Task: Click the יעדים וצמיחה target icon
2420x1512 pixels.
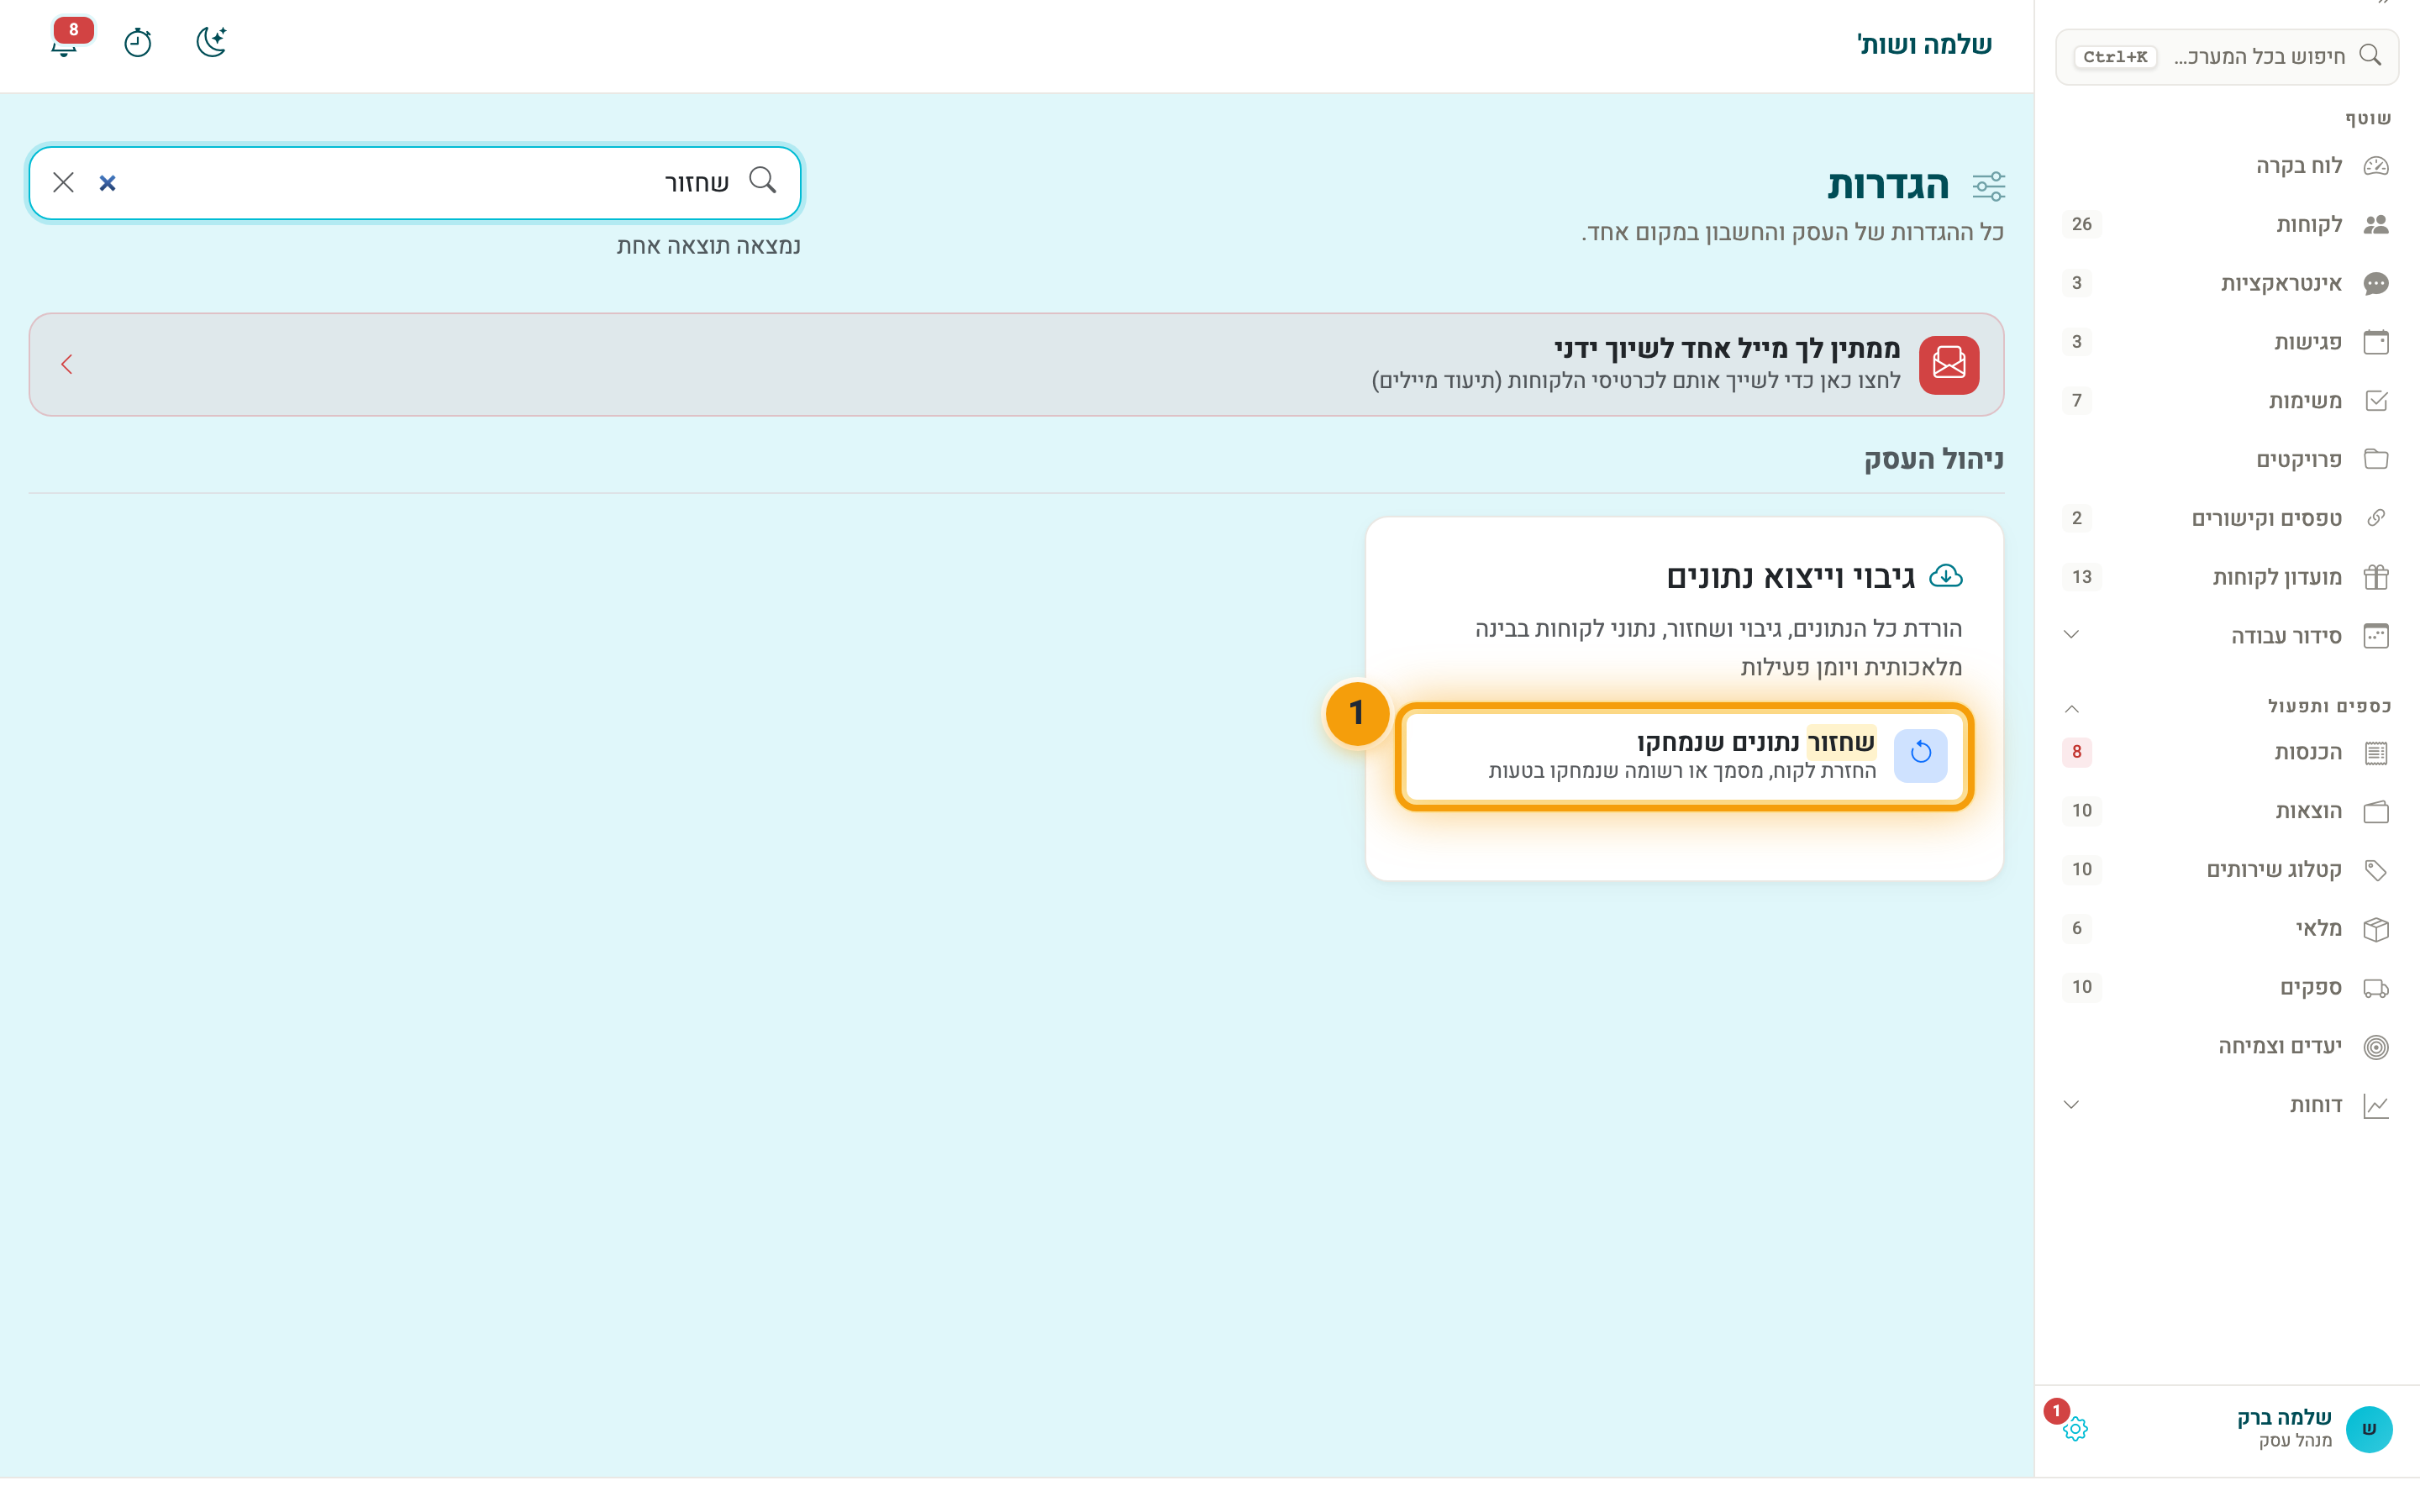Action: coord(2376,1047)
